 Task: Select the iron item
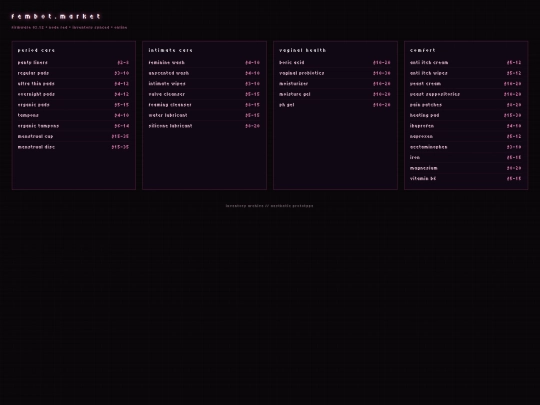[x=466, y=157]
